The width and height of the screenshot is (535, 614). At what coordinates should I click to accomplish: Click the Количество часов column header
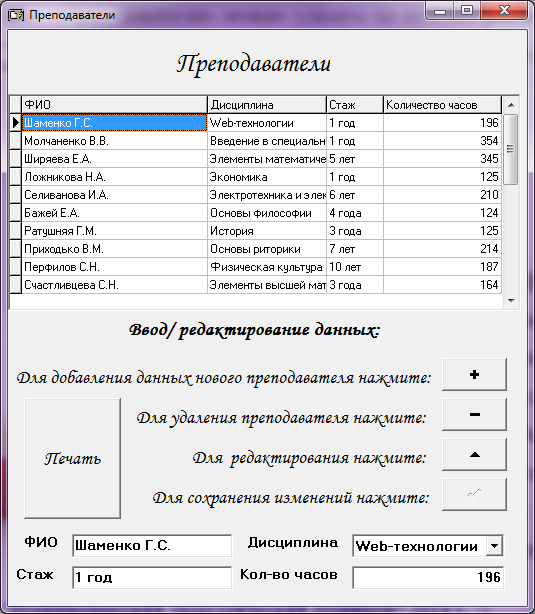442,105
